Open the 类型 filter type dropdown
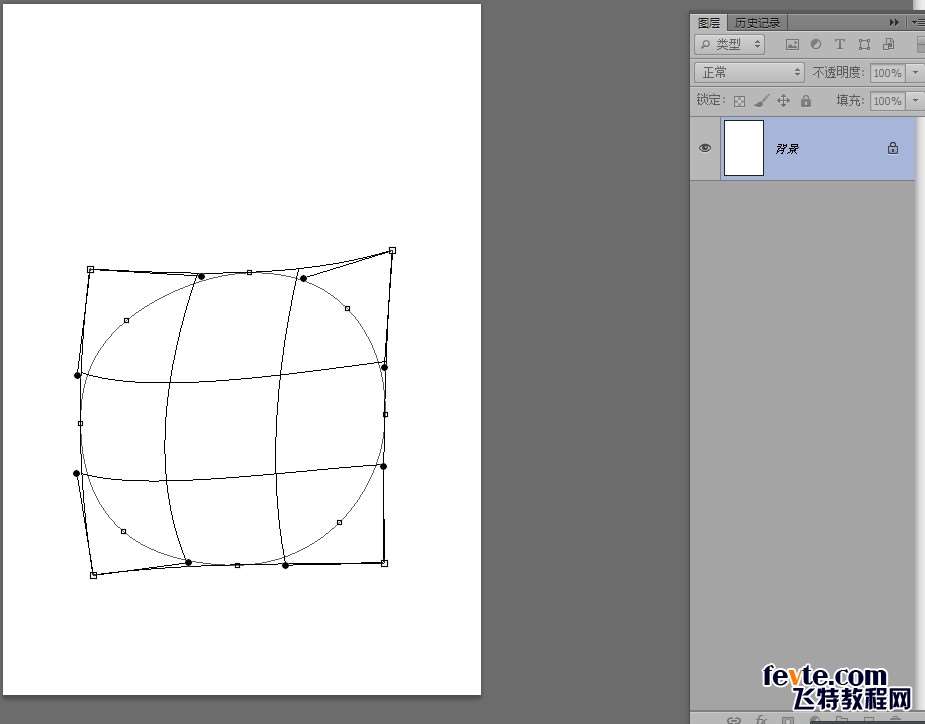 click(x=730, y=44)
